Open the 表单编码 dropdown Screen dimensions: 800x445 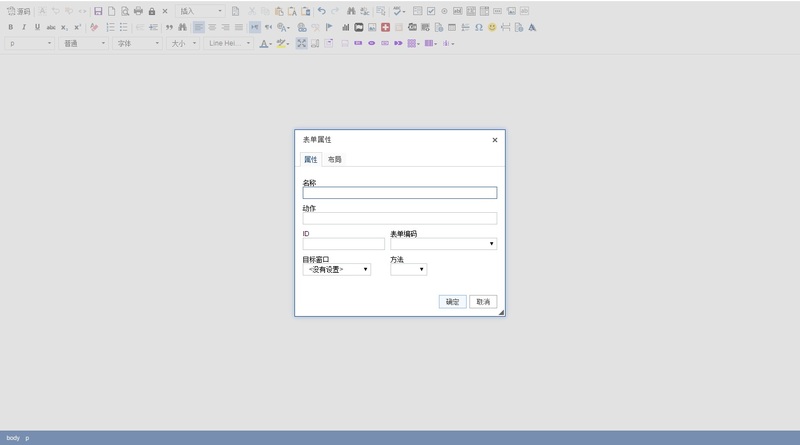[x=443, y=243]
